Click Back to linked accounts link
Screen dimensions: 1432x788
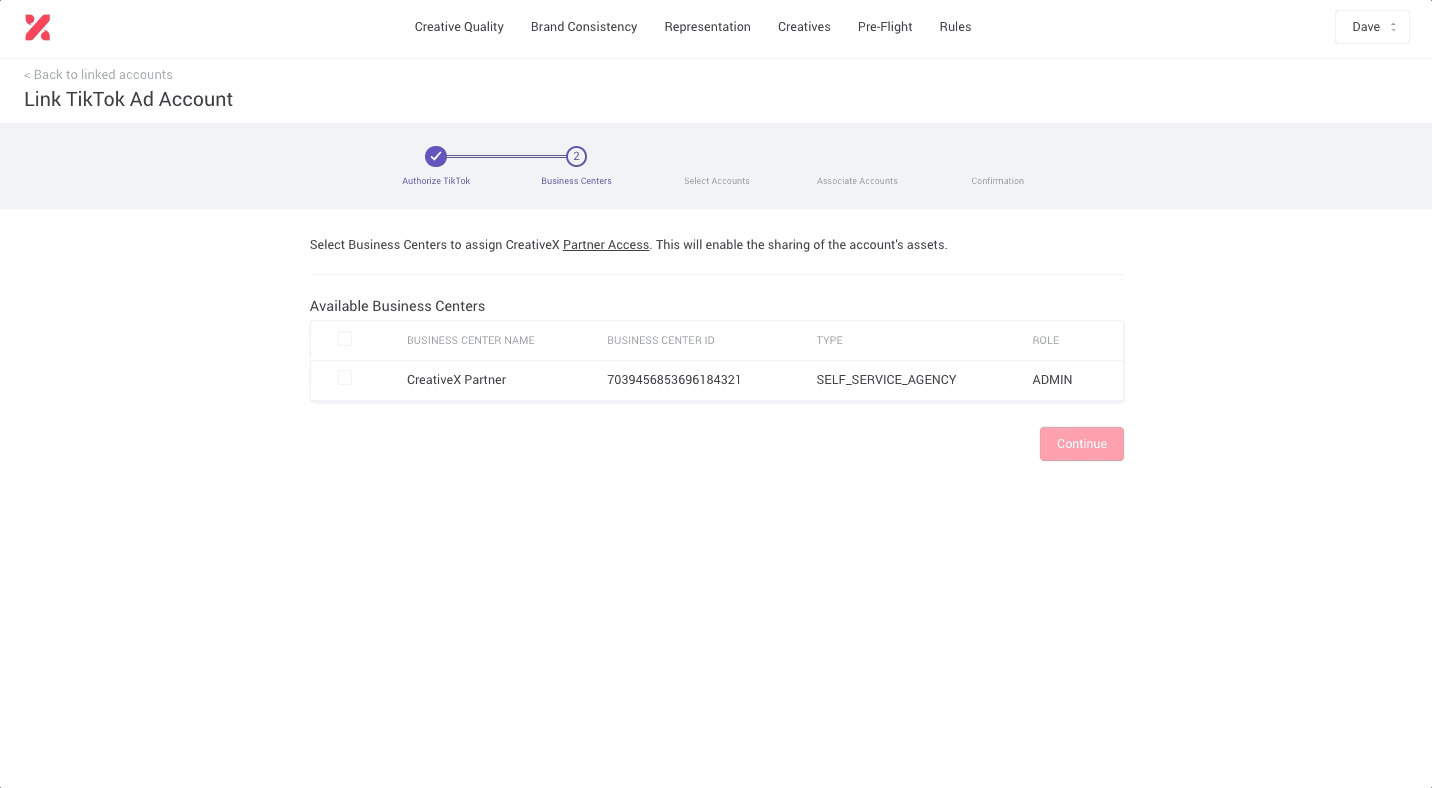click(x=98, y=75)
